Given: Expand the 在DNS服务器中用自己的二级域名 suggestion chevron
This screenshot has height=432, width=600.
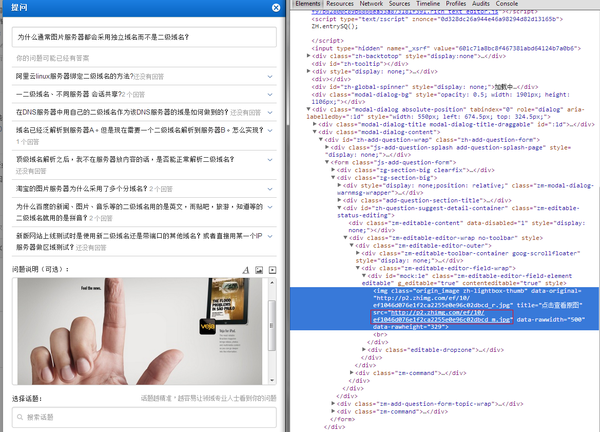Looking at the screenshot, I should (270, 112).
